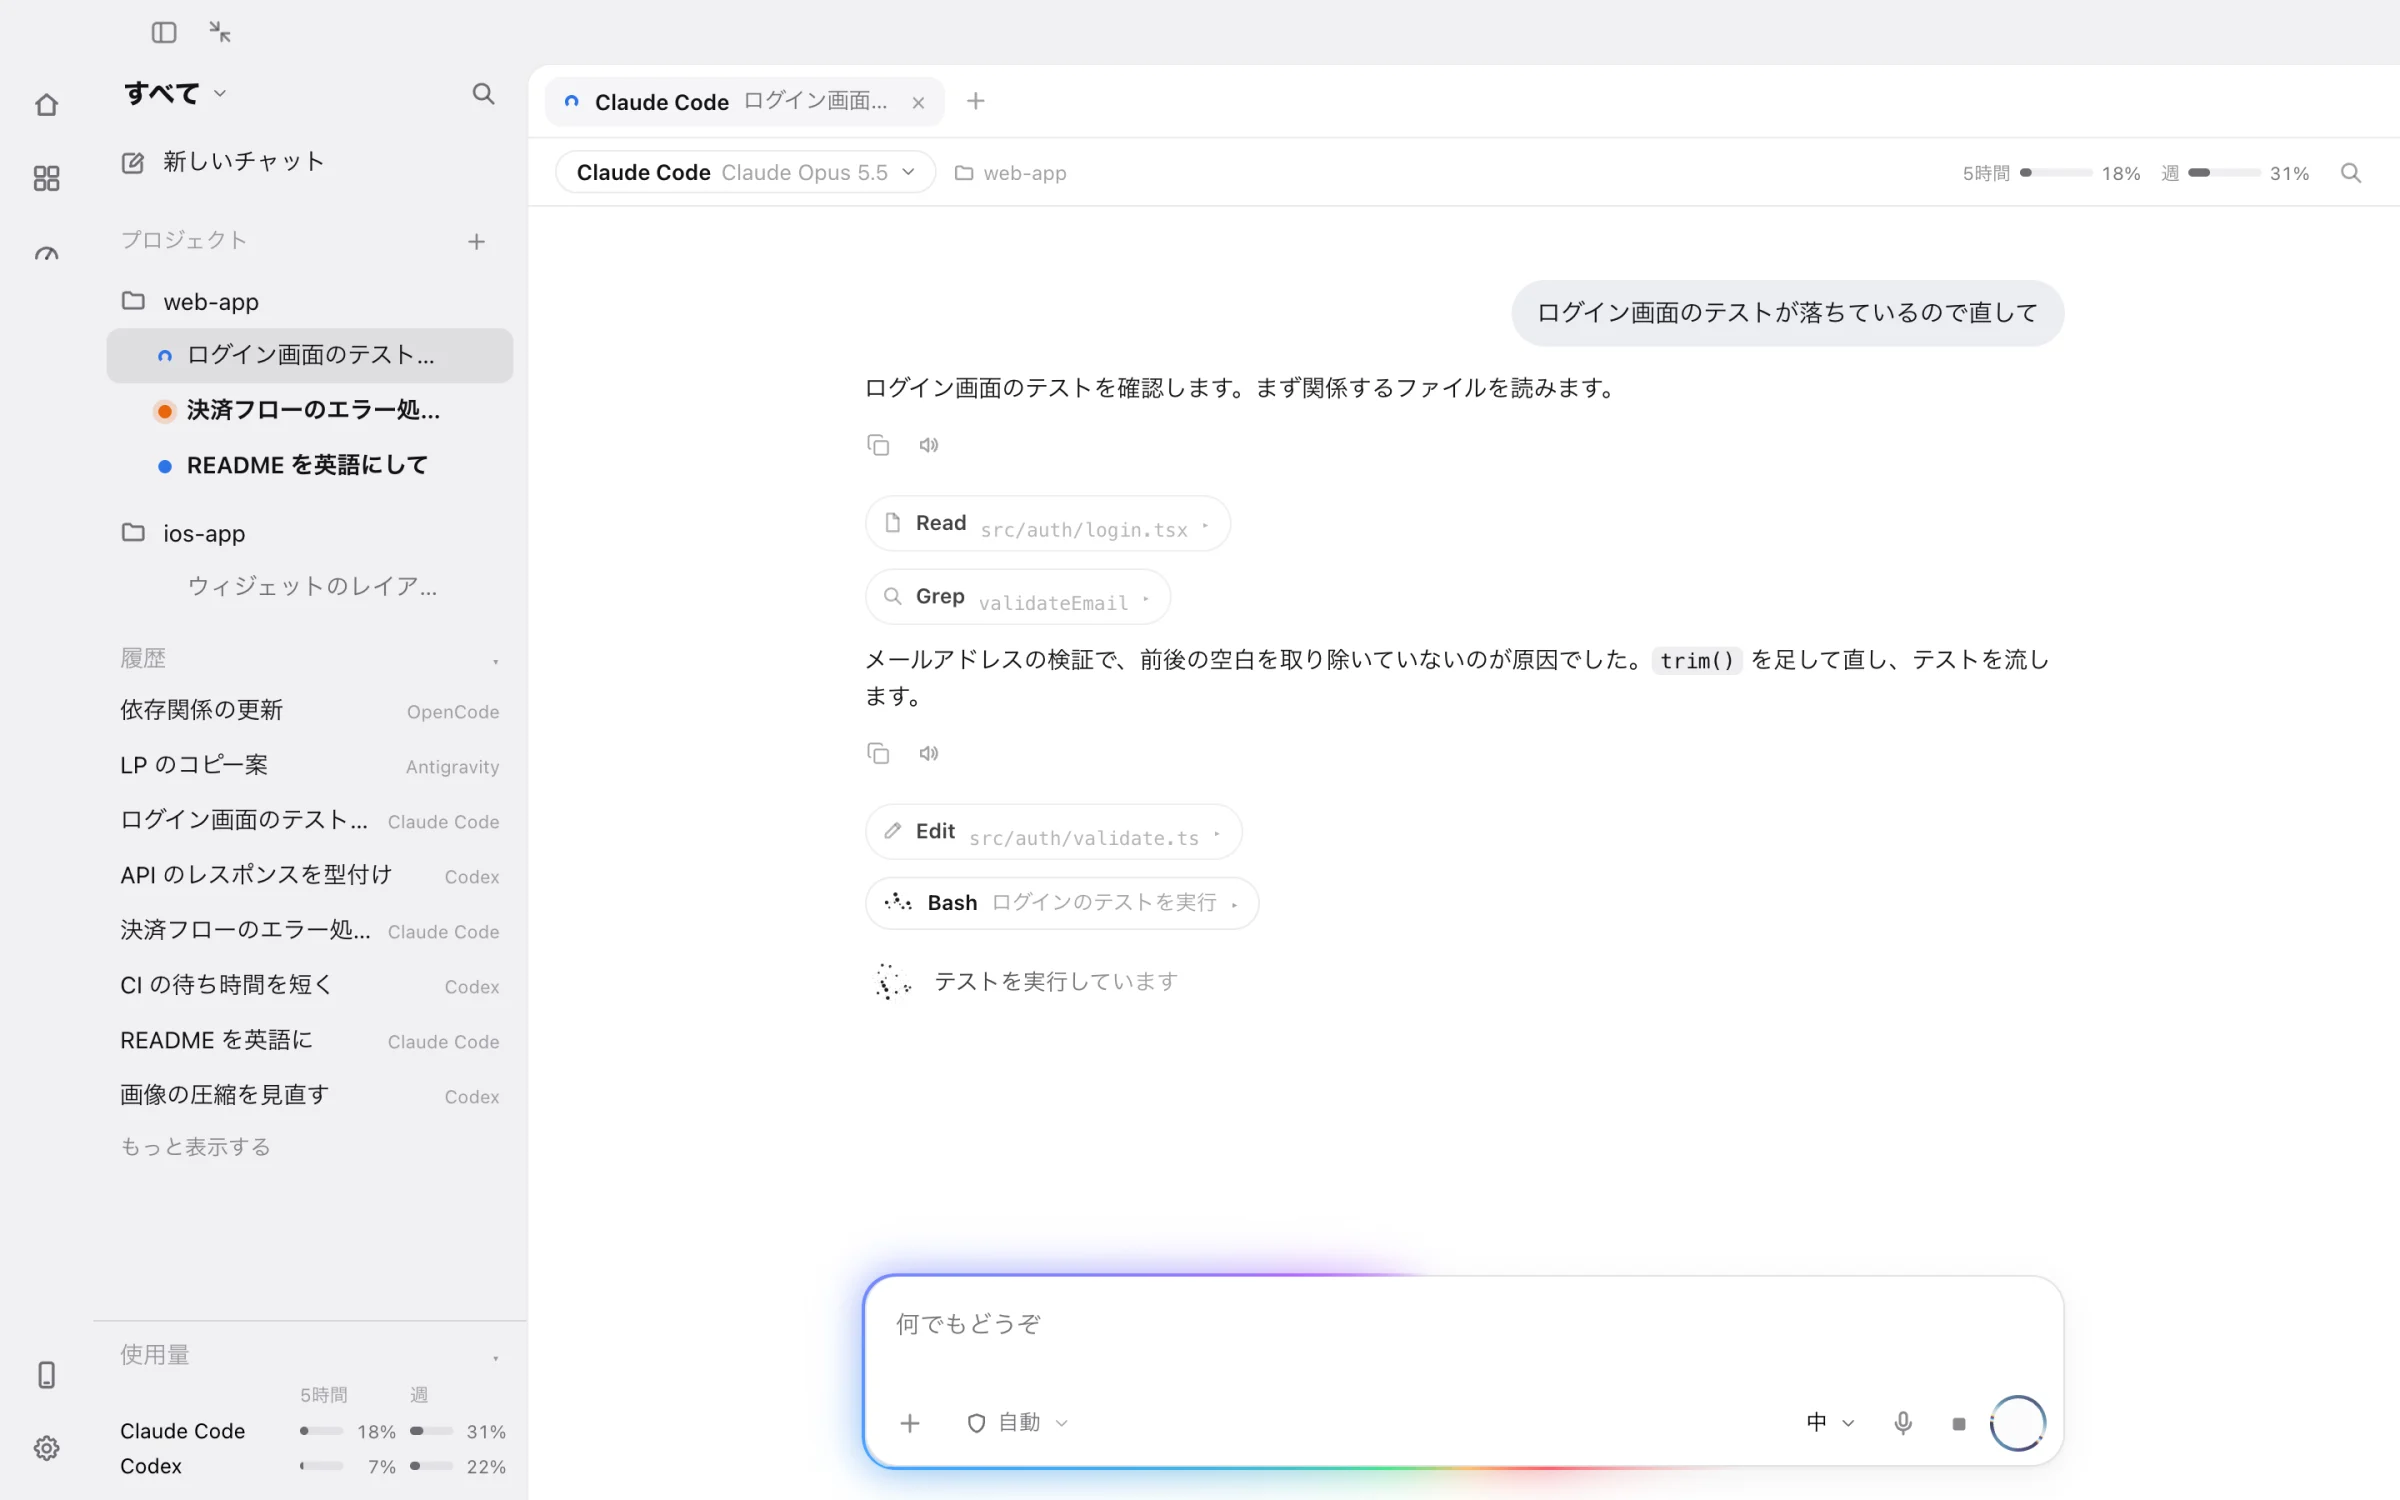The width and height of the screenshot is (2400, 1500).
Task: Open history item 依存関係の更新
Action: point(309,710)
